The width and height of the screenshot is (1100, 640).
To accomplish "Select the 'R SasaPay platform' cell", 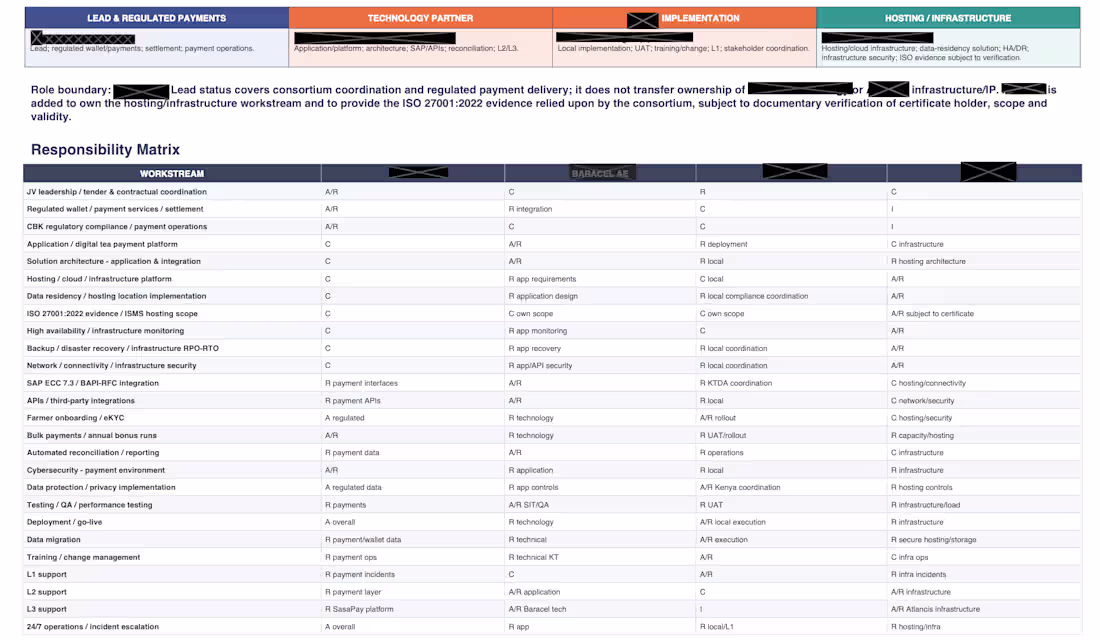I will [x=359, y=609].
